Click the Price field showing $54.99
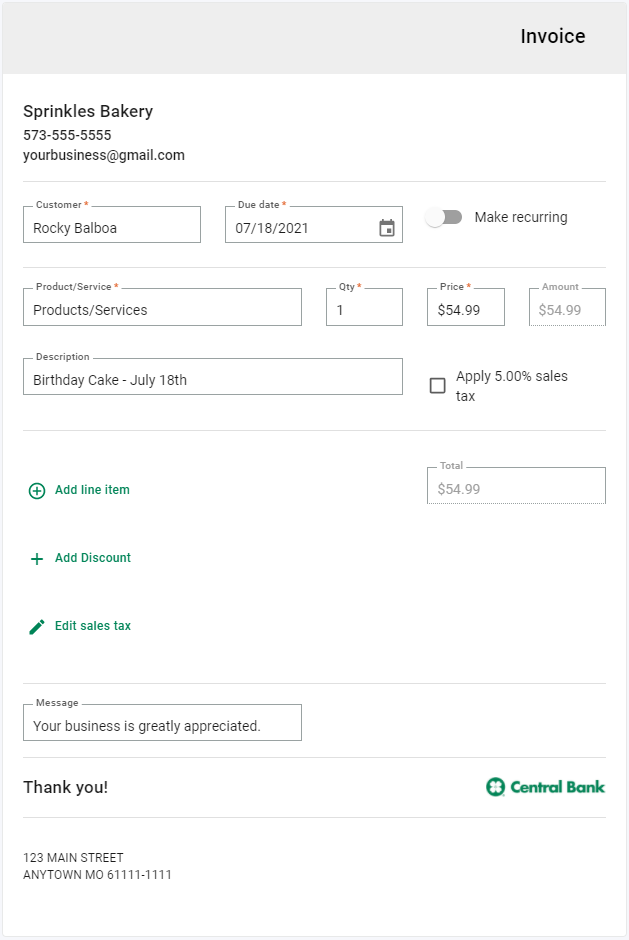Screen dimensions: 629x940 465,306
